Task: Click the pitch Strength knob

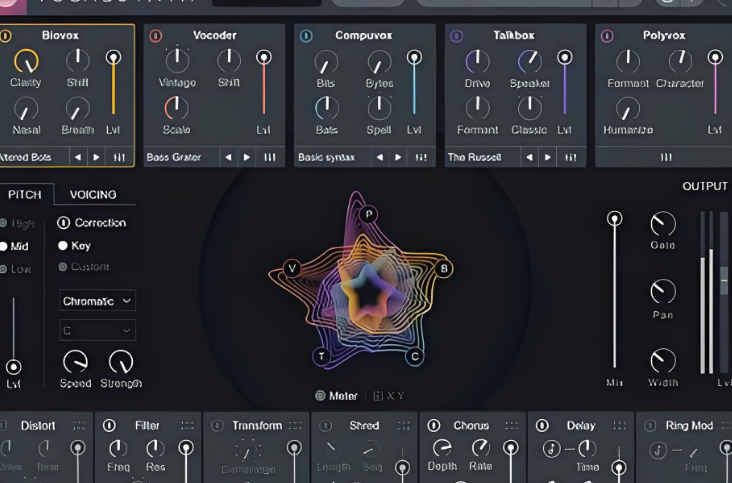Action: point(121,362)
